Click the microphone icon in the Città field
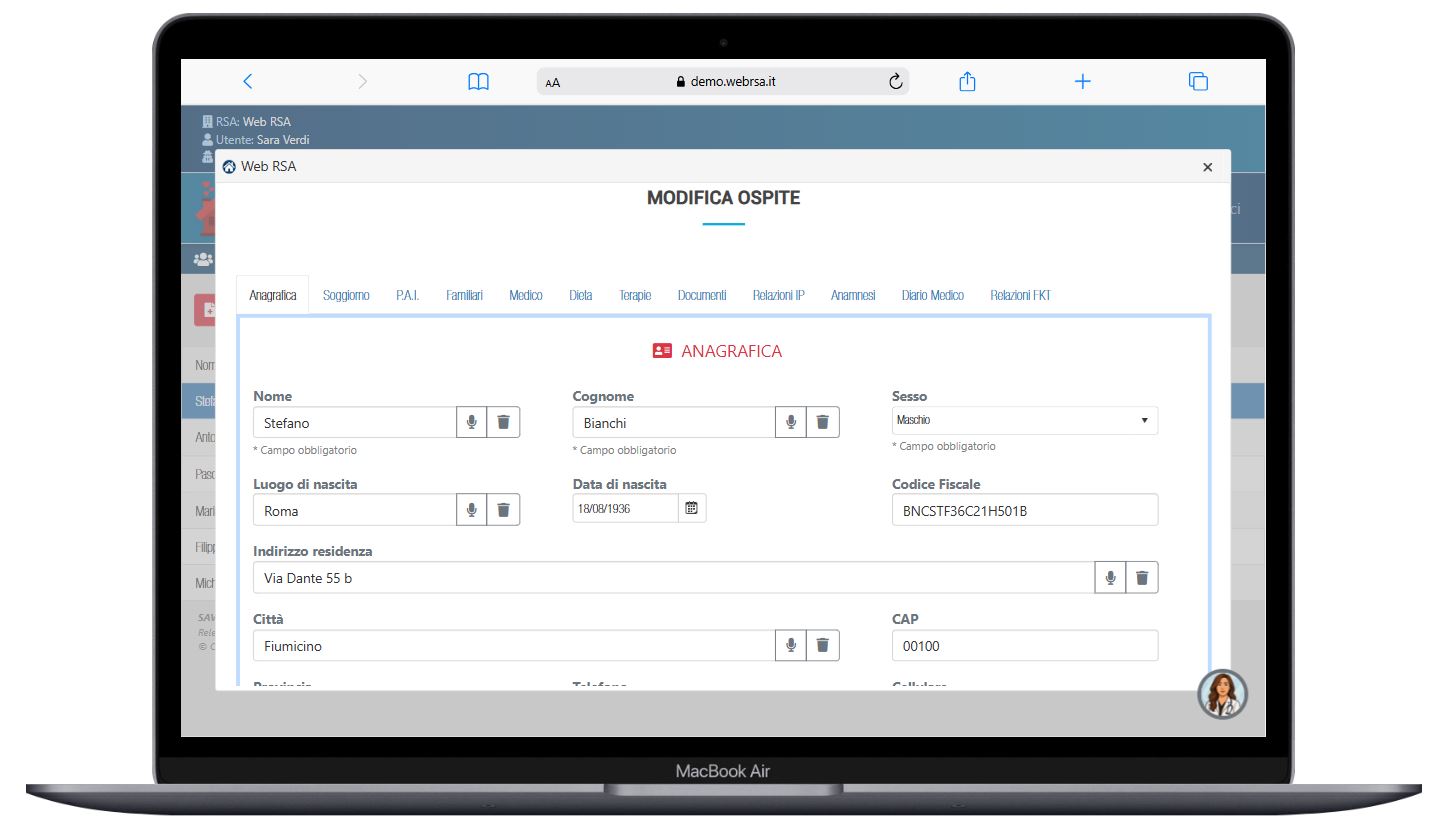Screen dimensions: 1449x830 [790, 645]
